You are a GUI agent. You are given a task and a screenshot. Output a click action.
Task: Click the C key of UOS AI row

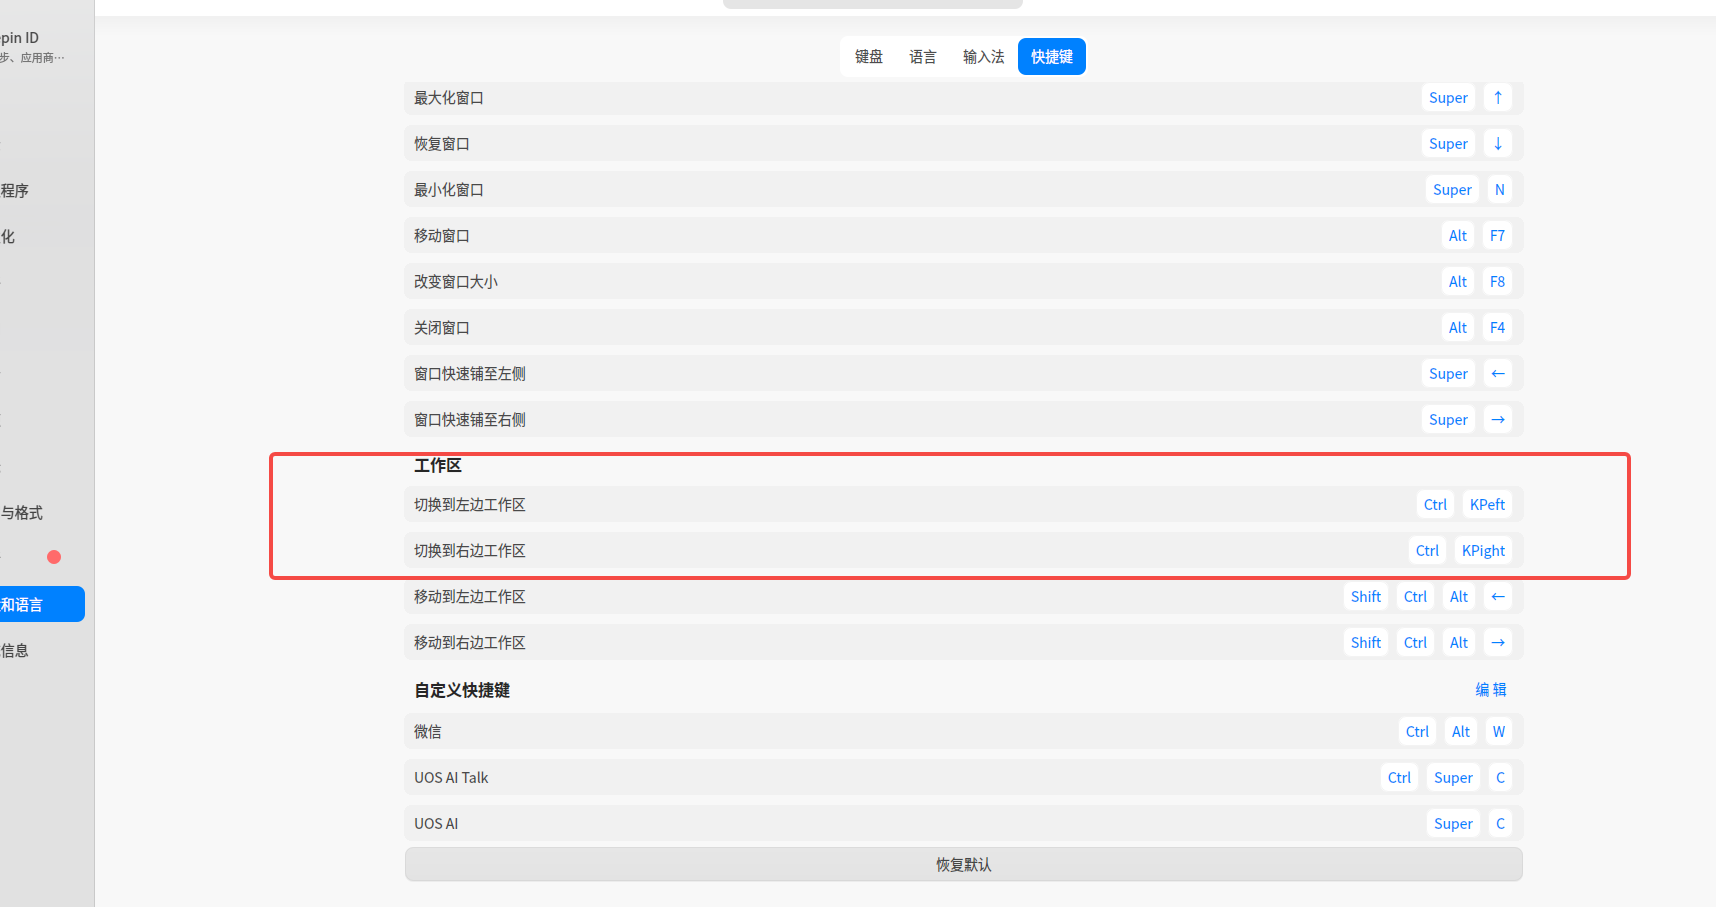[x=1500, y=824]
